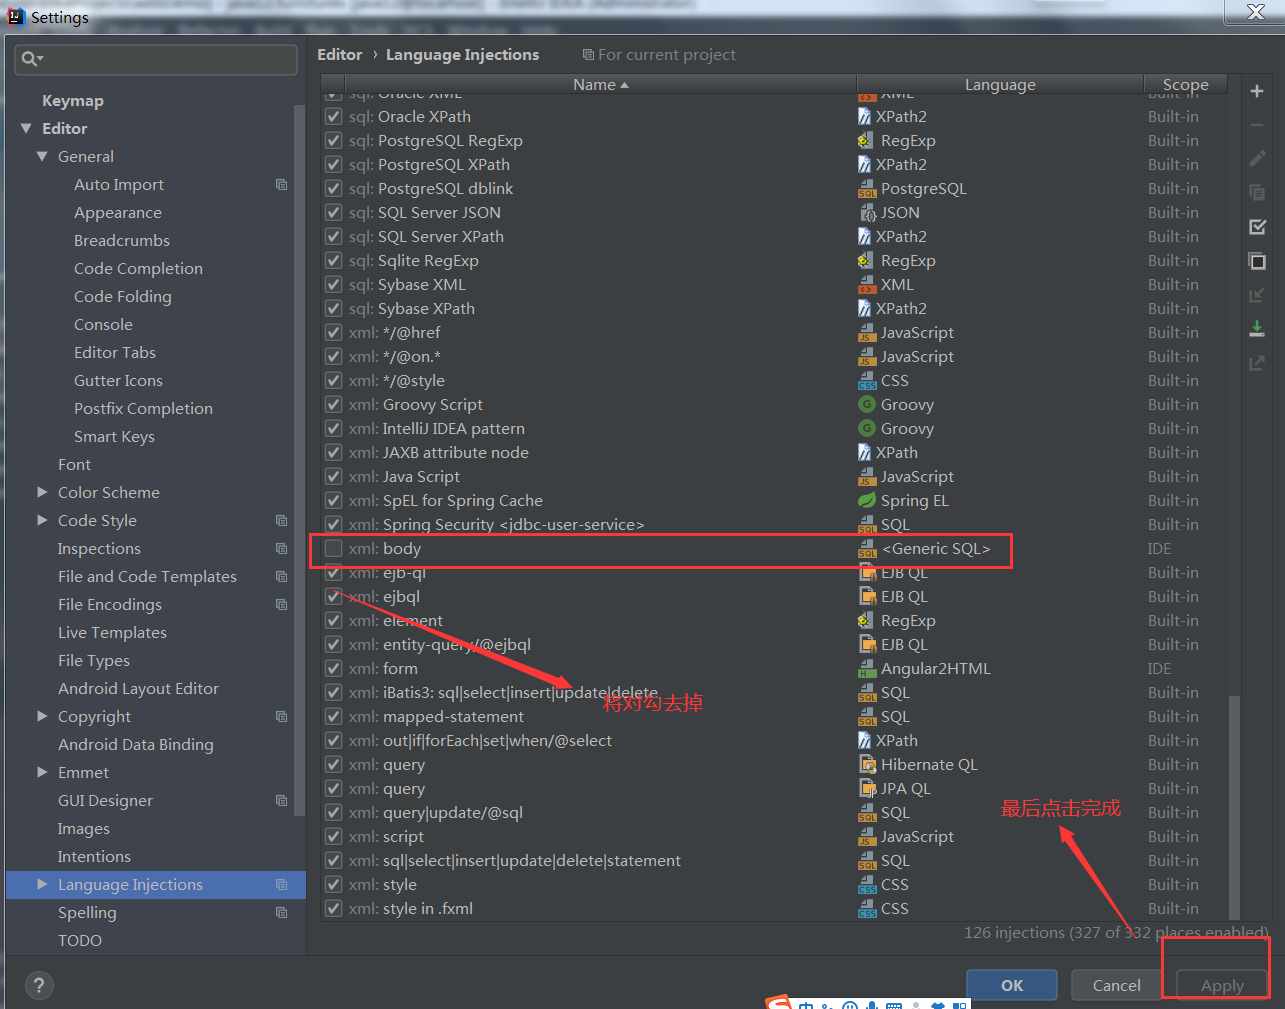Uncheck xml: ejbql injection
Viewport: 1285px width, 1009px height.
(x=333, y=596)
